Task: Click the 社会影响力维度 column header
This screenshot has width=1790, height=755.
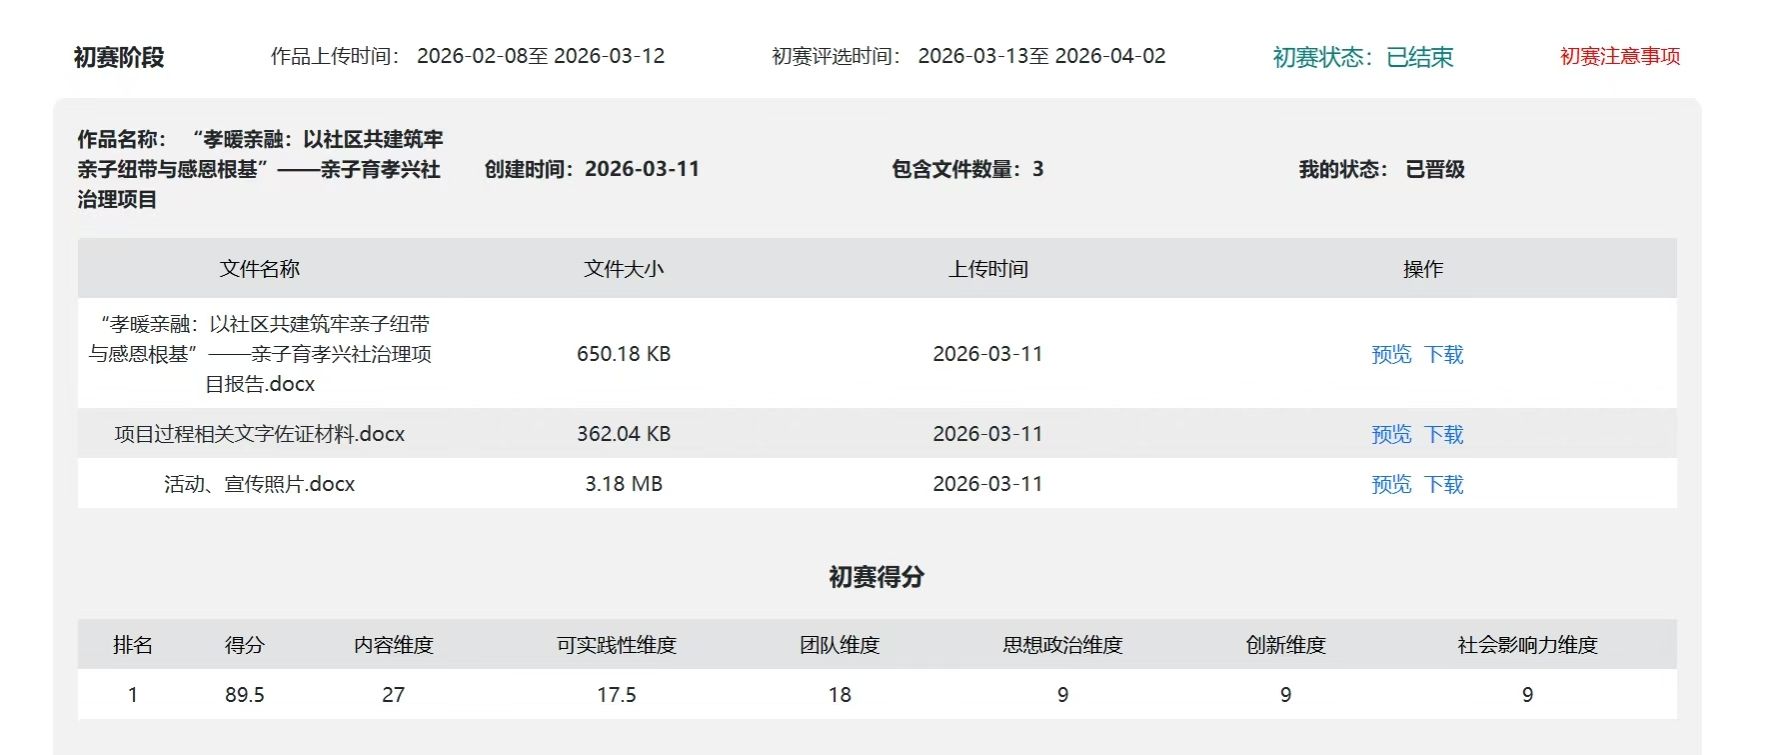Action: (x=1527, y=645)
